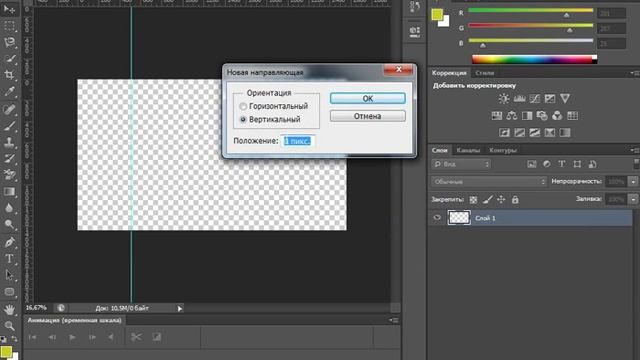Add a Black & White adjustment
640x360 pixels.
(x=527, y=116)
